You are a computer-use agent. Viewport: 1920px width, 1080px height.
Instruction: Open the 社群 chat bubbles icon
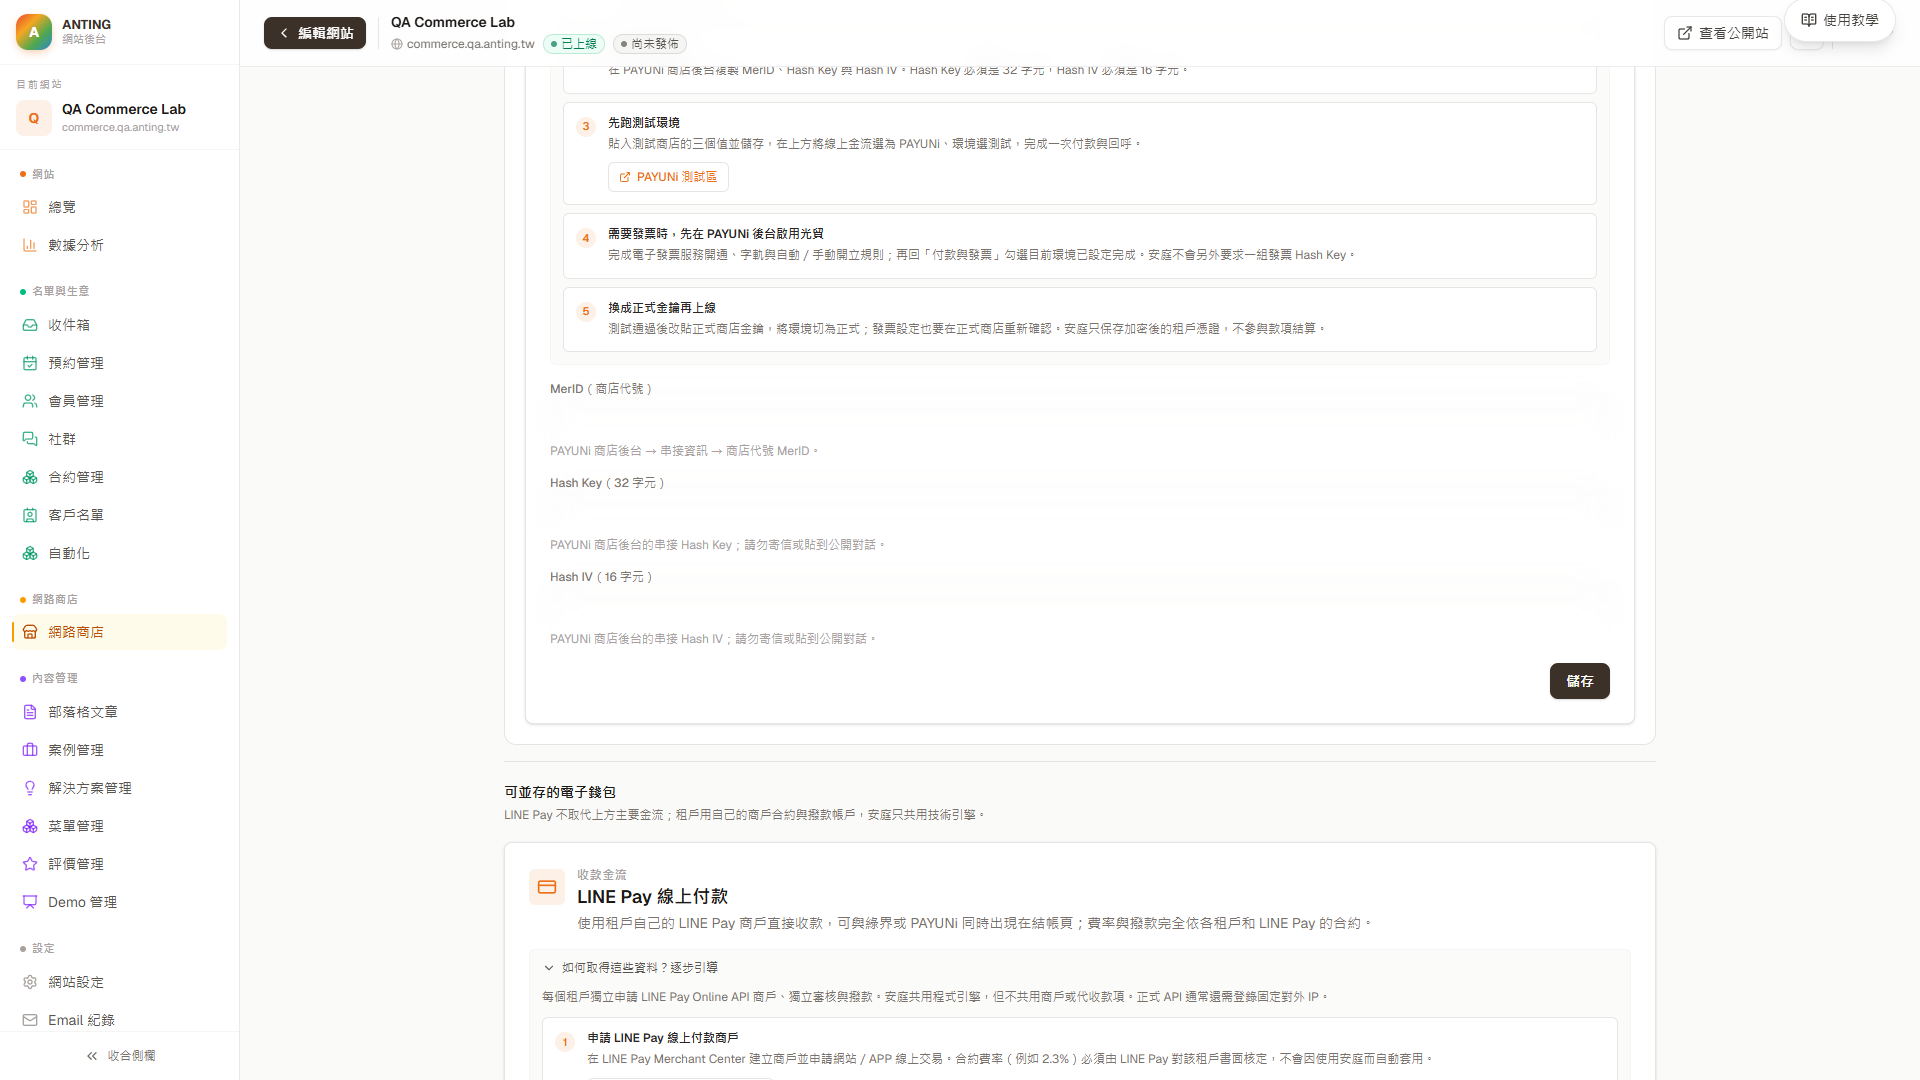pos(30,439)
